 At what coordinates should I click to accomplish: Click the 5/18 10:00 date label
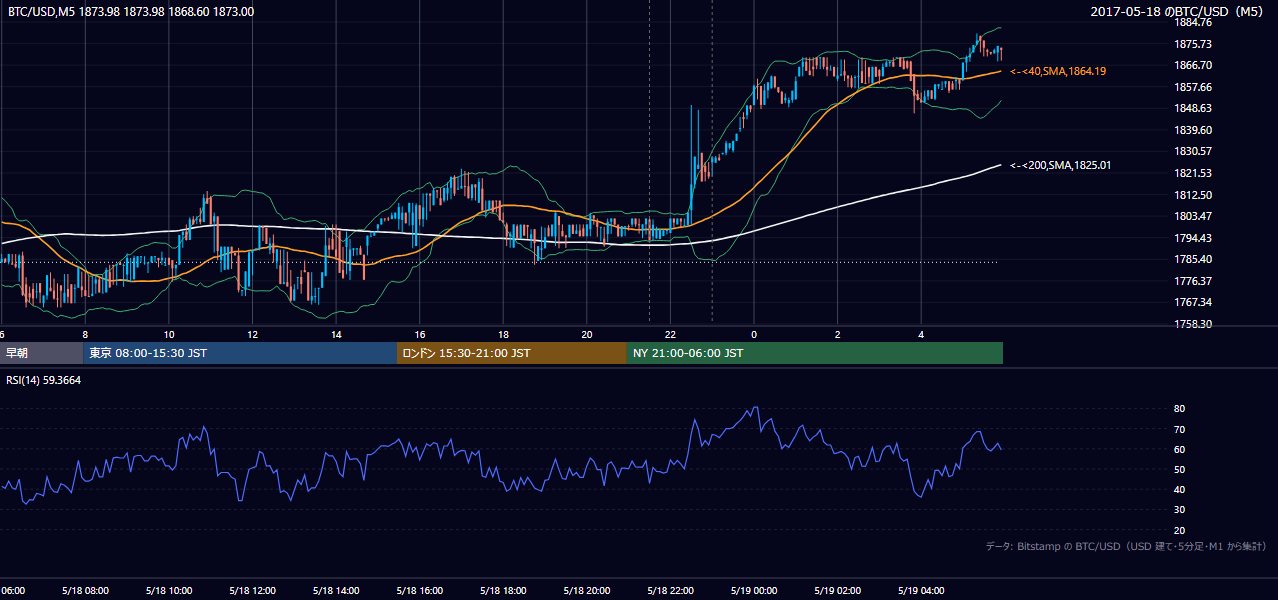169,591
